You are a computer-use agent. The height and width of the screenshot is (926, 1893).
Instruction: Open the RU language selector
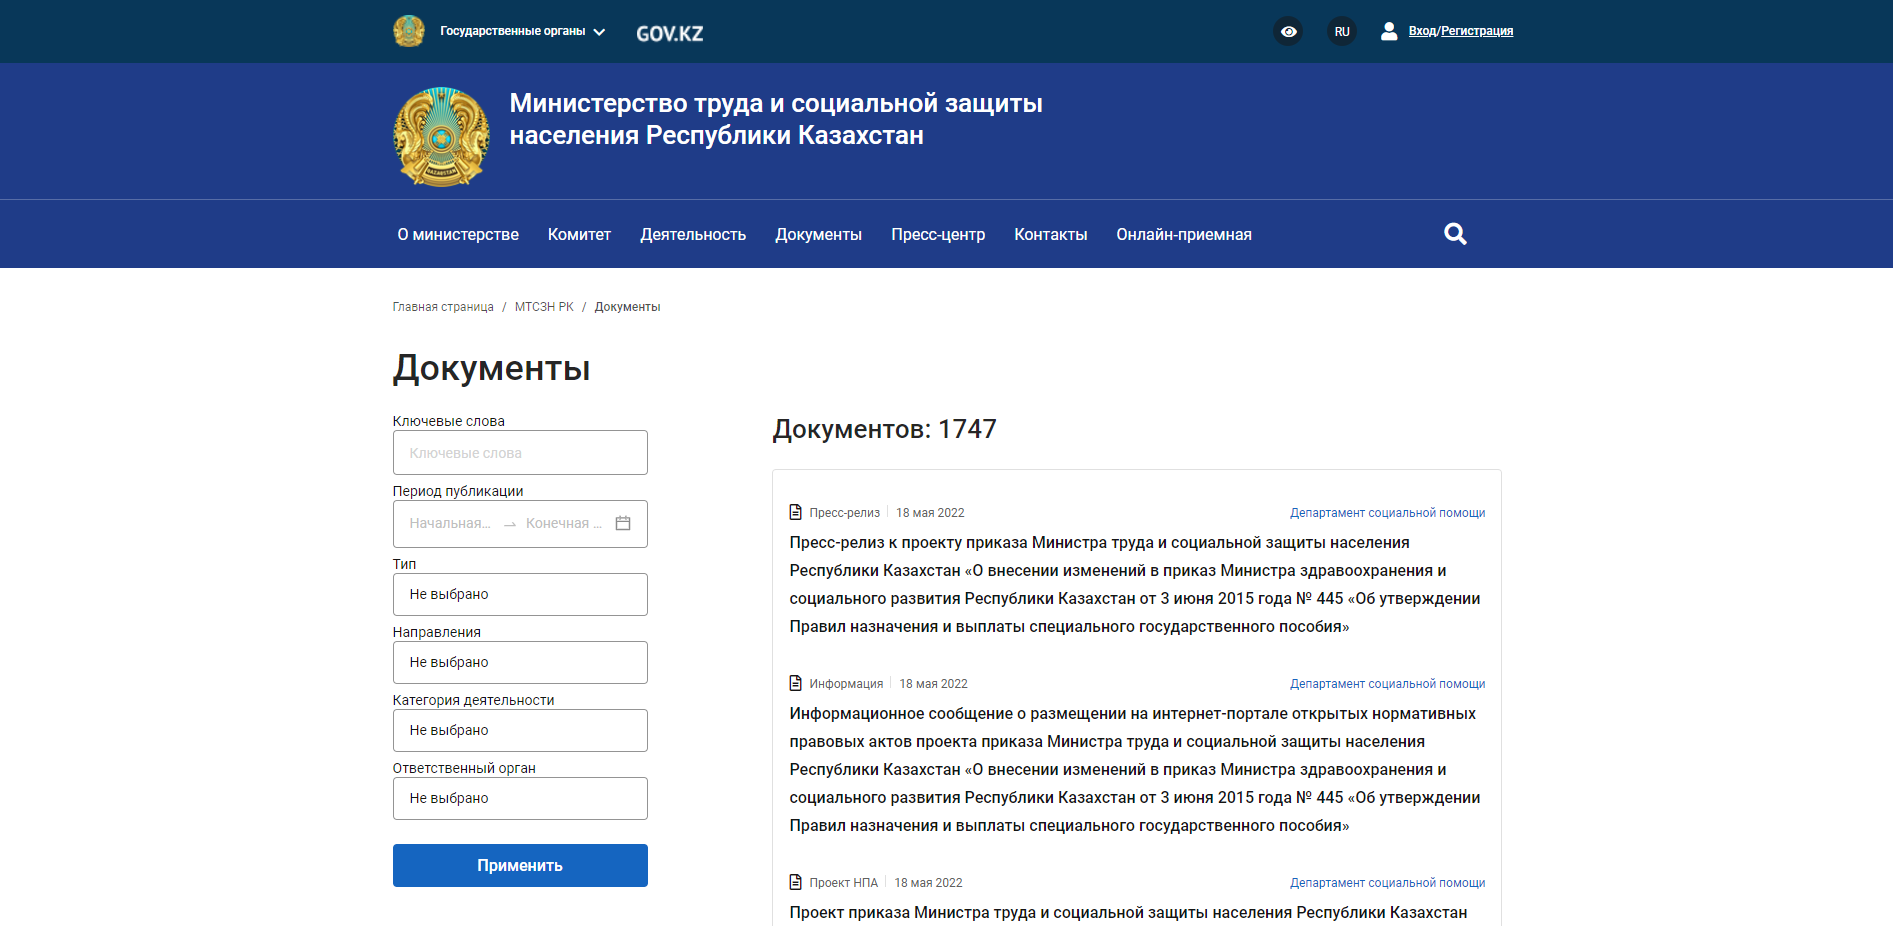coord(1341,31)
